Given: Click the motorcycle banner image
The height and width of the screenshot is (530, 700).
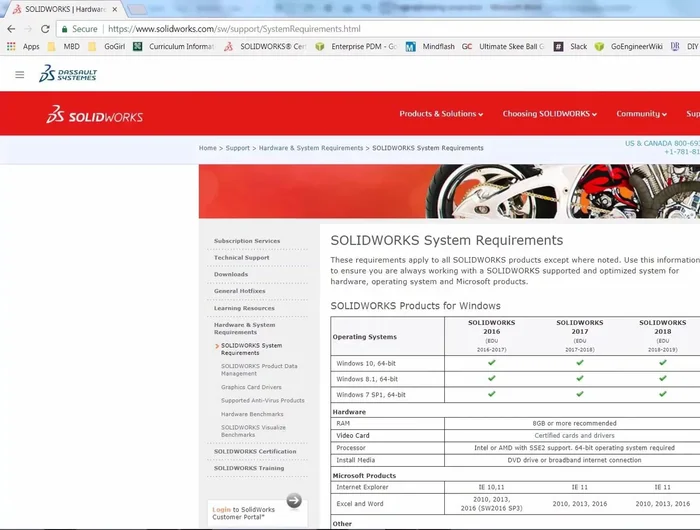Looking at the screenshot, I should point(449,192).
